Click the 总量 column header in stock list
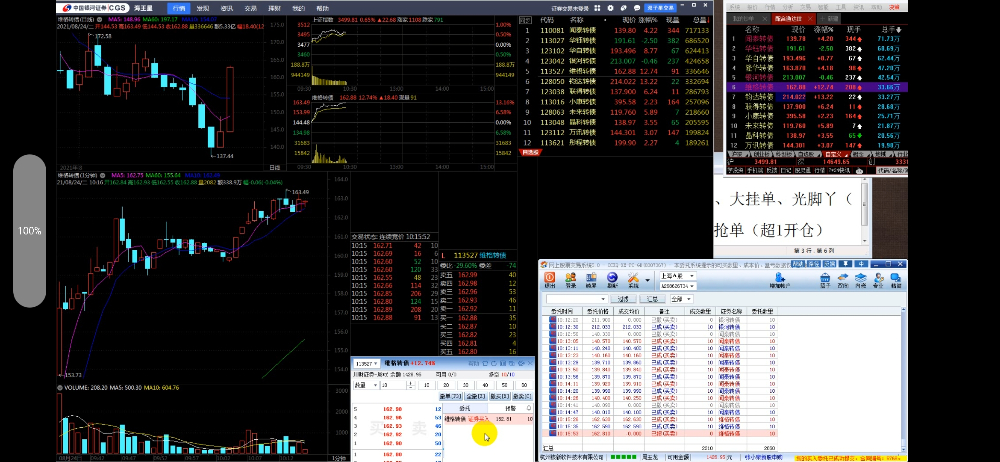This screenshot has height=462, width=1000. [700, 20]
